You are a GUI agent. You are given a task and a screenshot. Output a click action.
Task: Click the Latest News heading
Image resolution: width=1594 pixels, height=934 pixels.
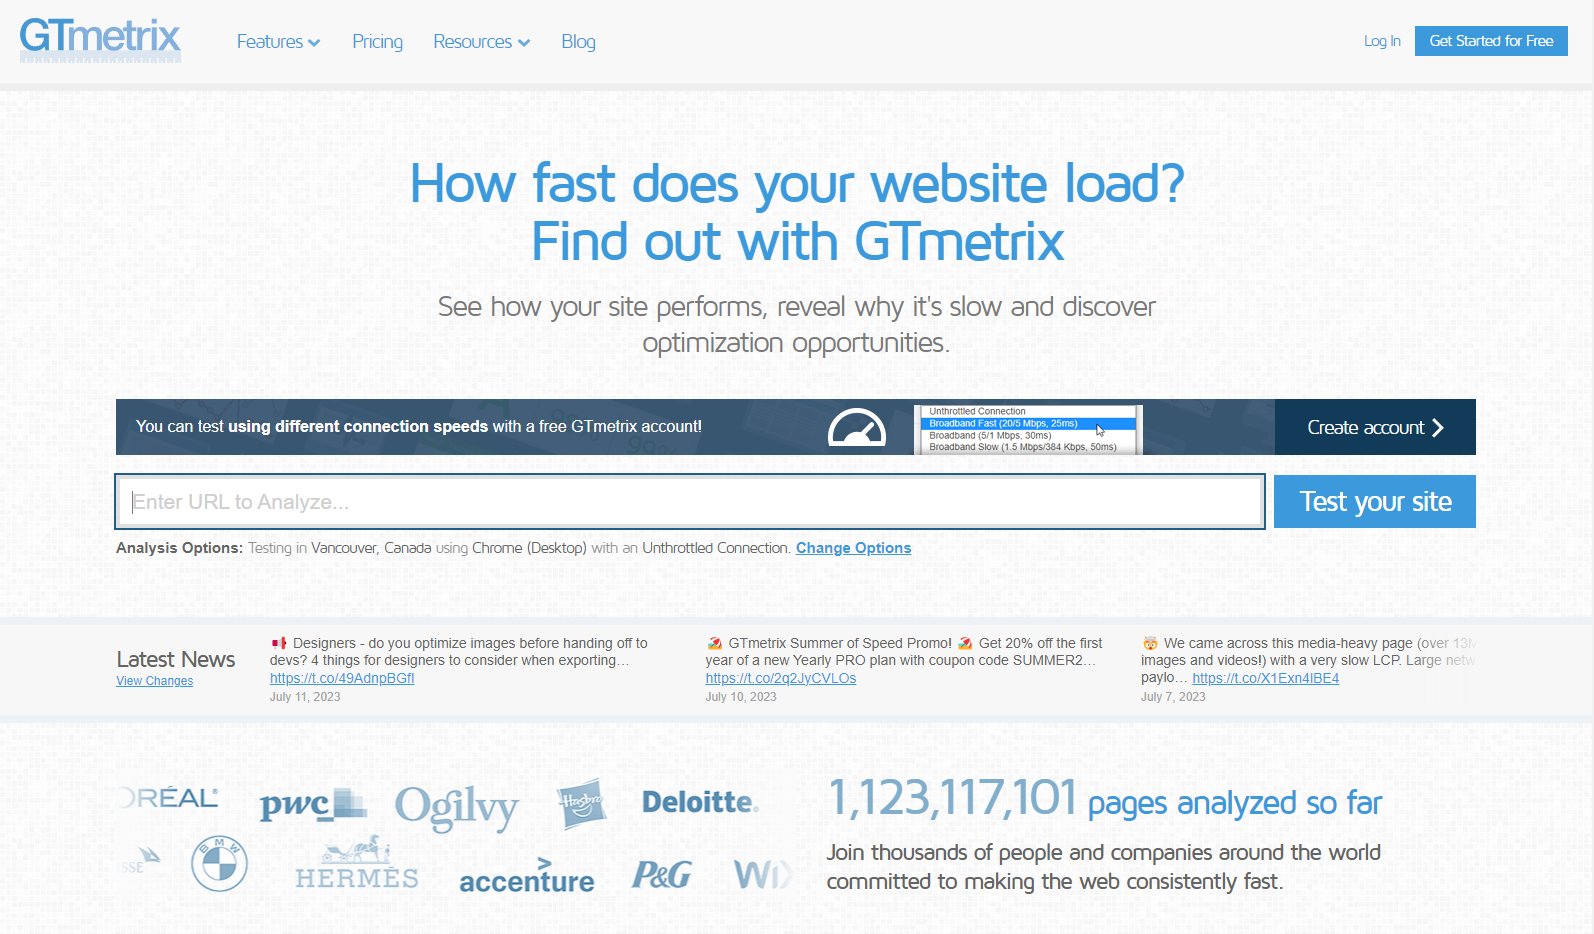[176, 659]
